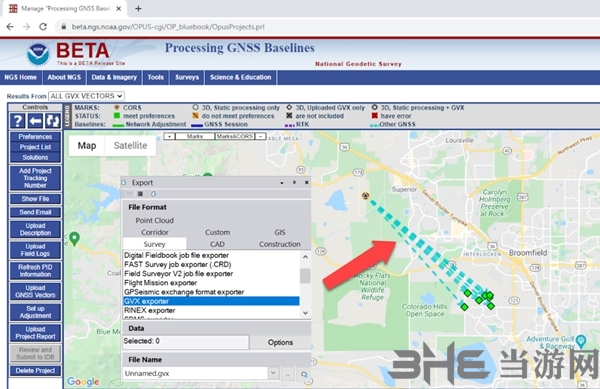Click the Export panel title icon
This screenshot has width=600, height=389.
click(x=124, y=183)
